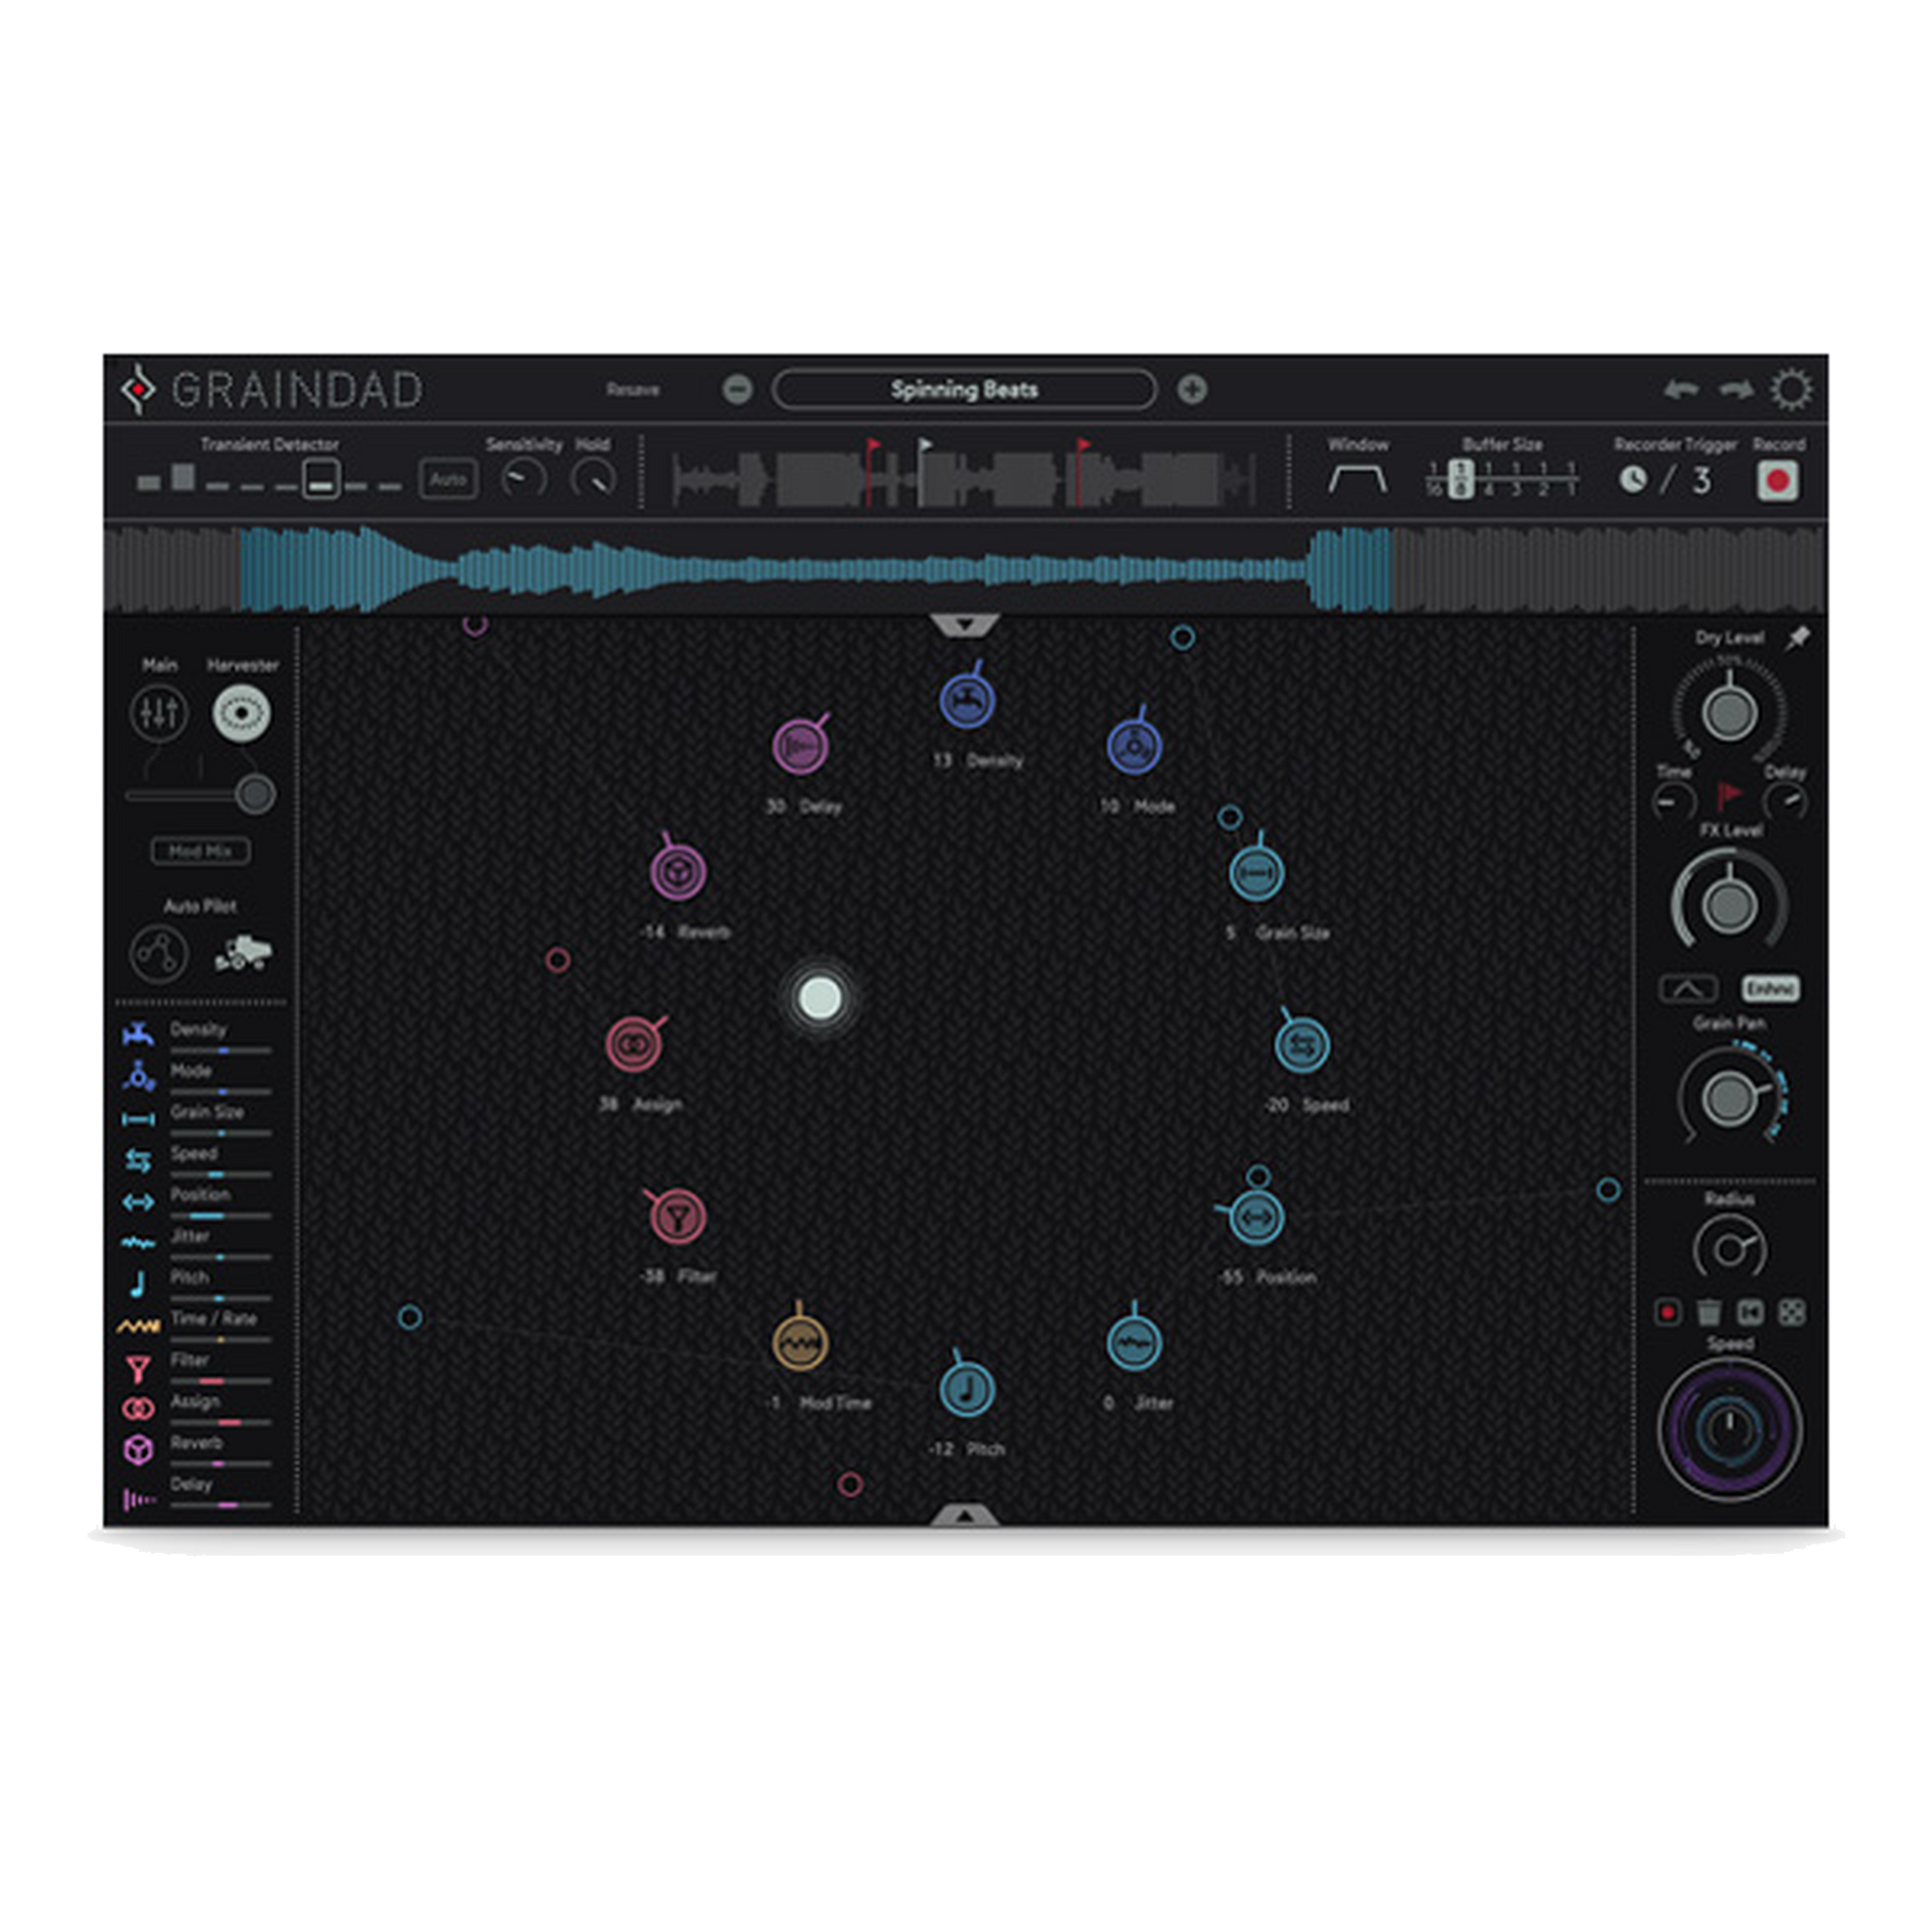
Task: Expand the top arrow tab above the orbit
Action: (x=965, y=625)
